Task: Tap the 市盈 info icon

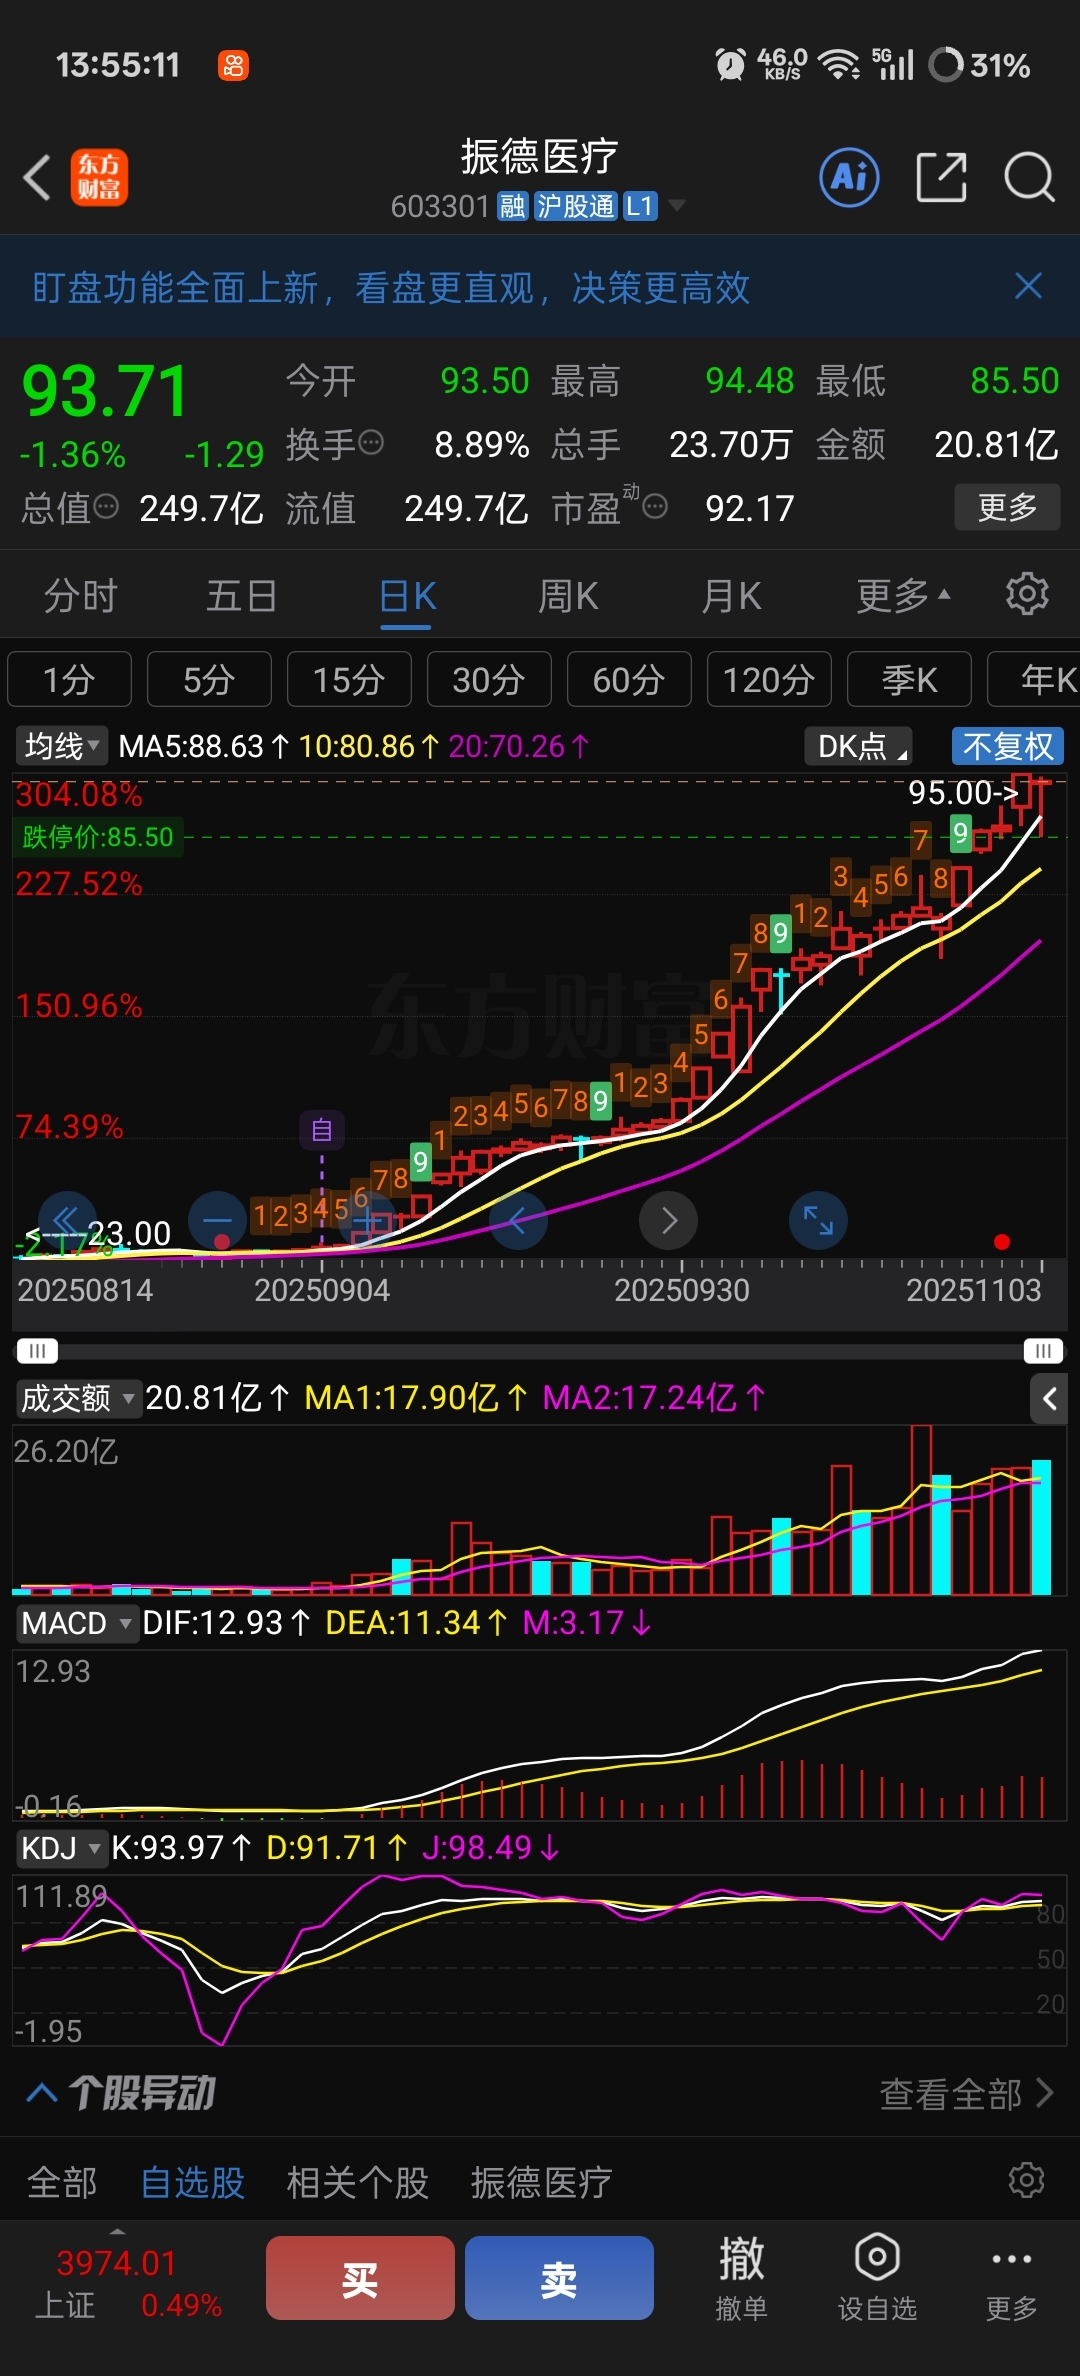Action: tap(655, 506)
